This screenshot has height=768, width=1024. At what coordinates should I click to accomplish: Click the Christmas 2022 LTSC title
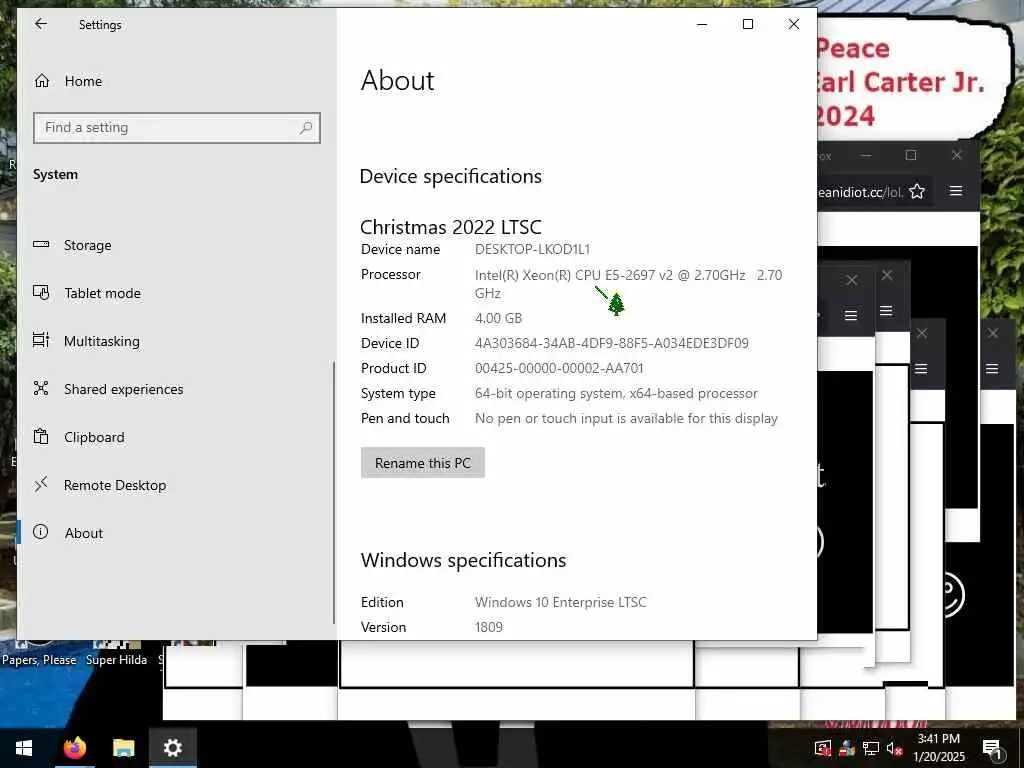click(451, 227)
